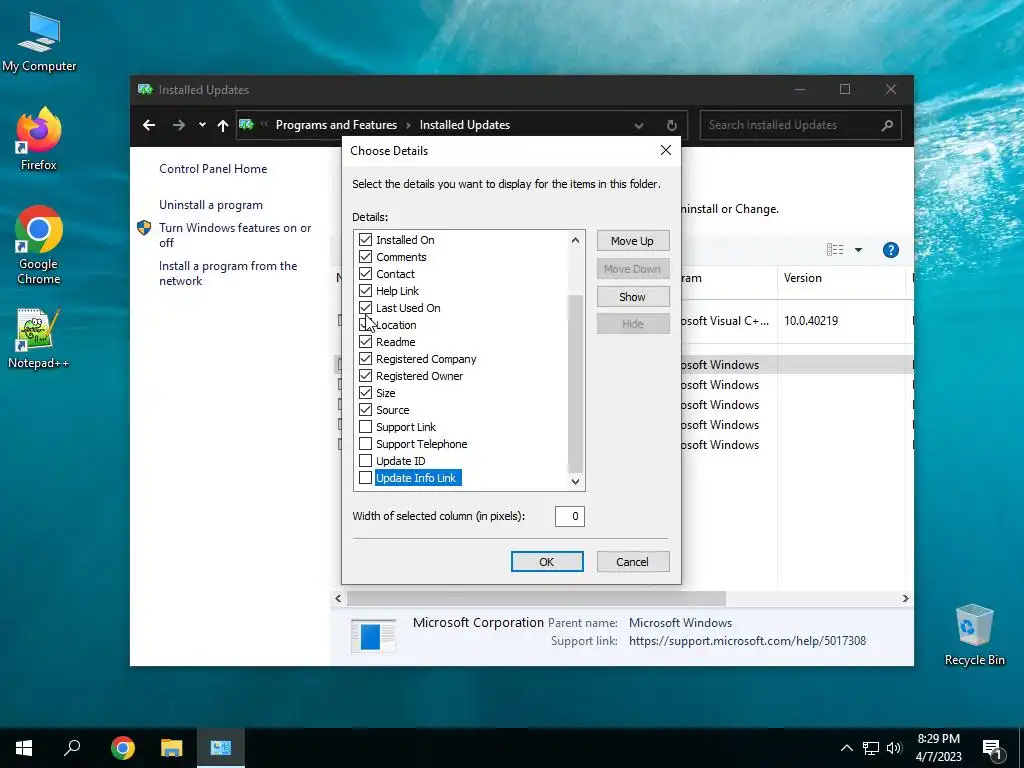Viewport: 1024px width, 768px height.
Task: Show hidden system tray icons
Action: pos(846,748)
